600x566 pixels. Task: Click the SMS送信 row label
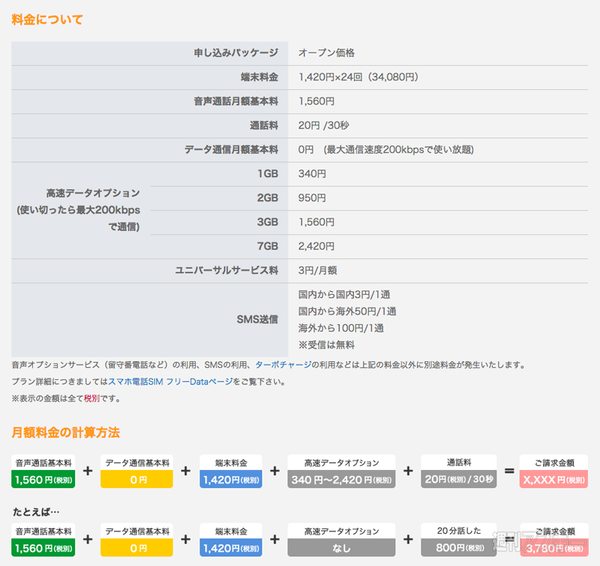point(257,319)
